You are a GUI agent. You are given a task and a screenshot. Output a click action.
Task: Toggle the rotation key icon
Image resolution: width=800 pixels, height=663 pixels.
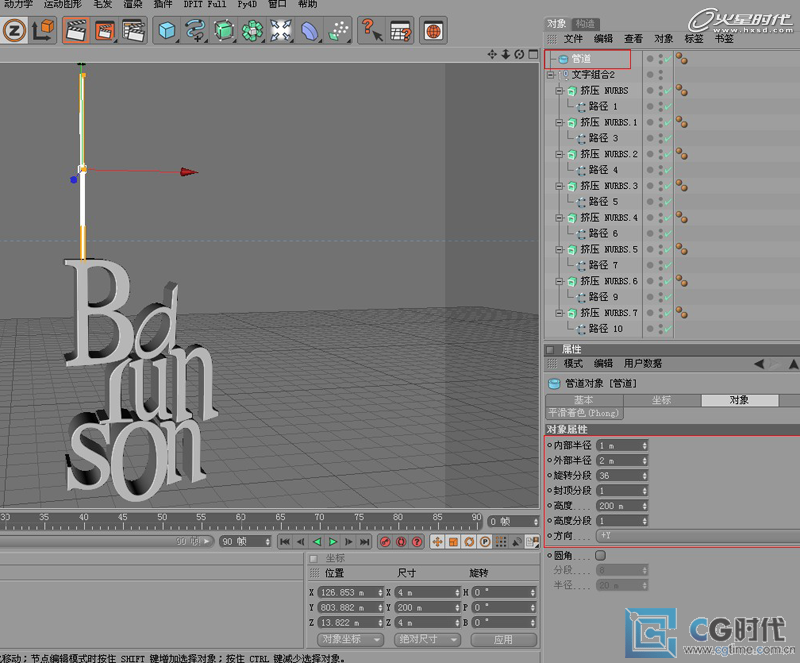coord(469,542)
